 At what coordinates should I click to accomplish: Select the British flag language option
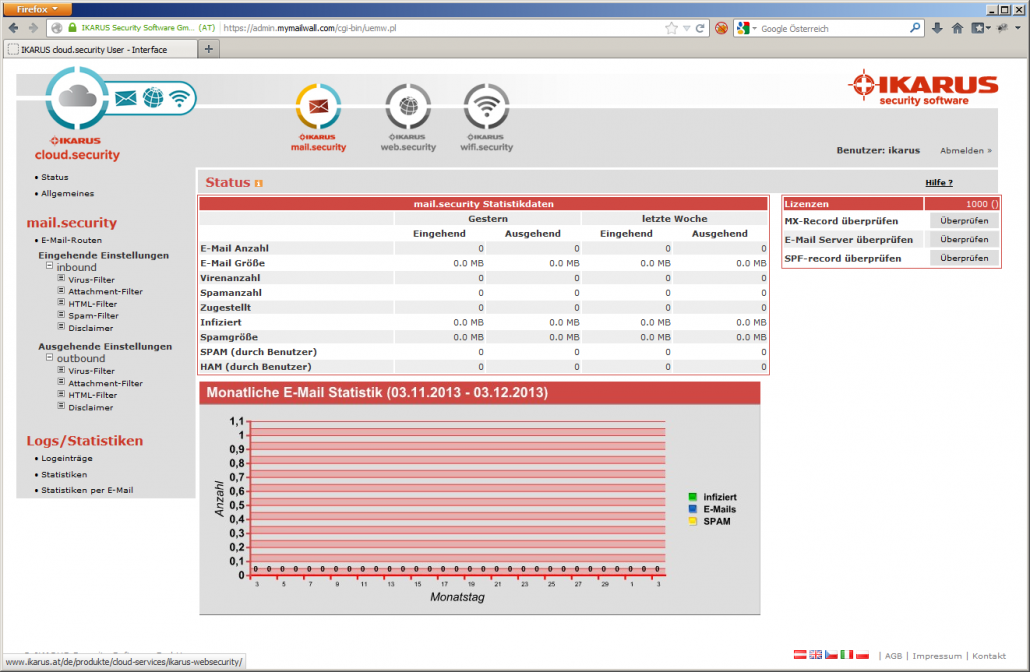click(816, 655)
